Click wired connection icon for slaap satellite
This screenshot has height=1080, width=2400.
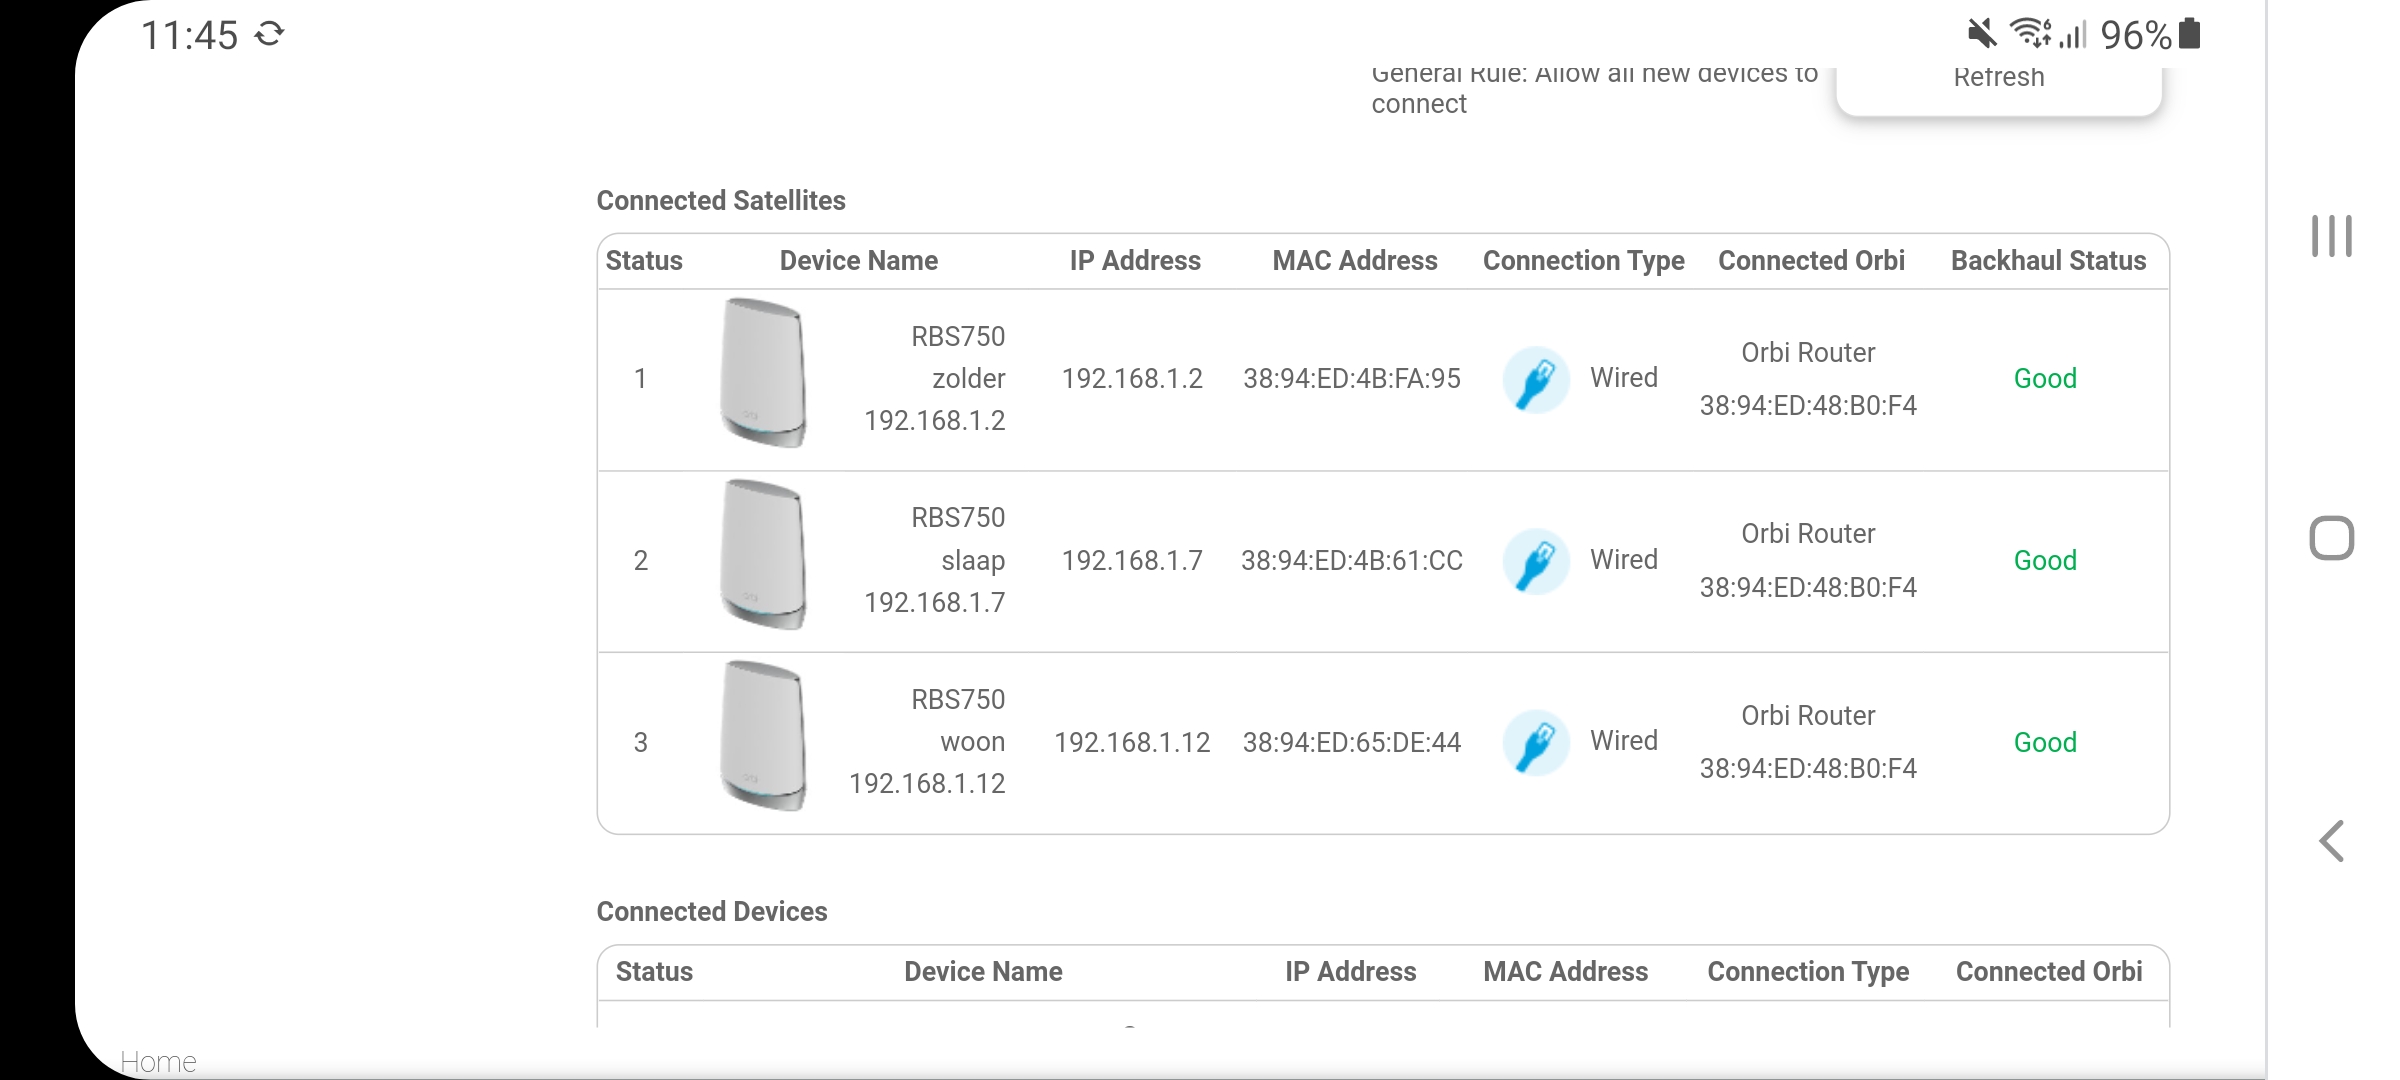tap(1536, 561)
